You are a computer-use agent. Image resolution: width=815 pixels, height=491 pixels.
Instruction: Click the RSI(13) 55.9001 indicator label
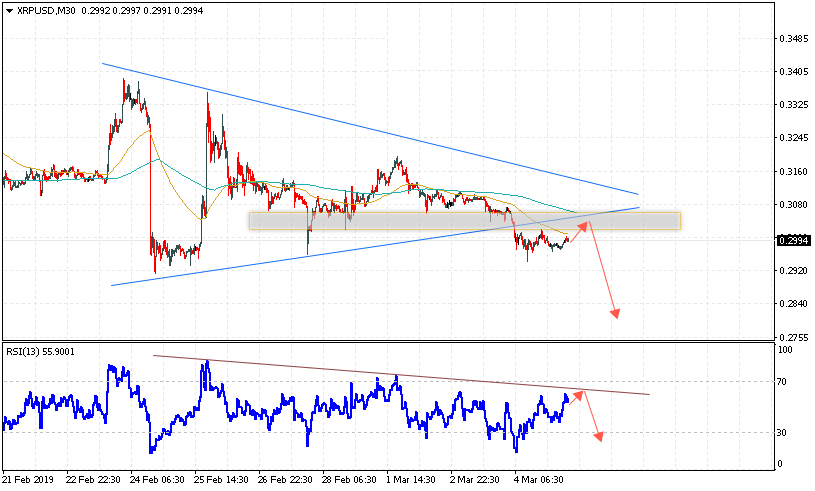tap(40, 351)
